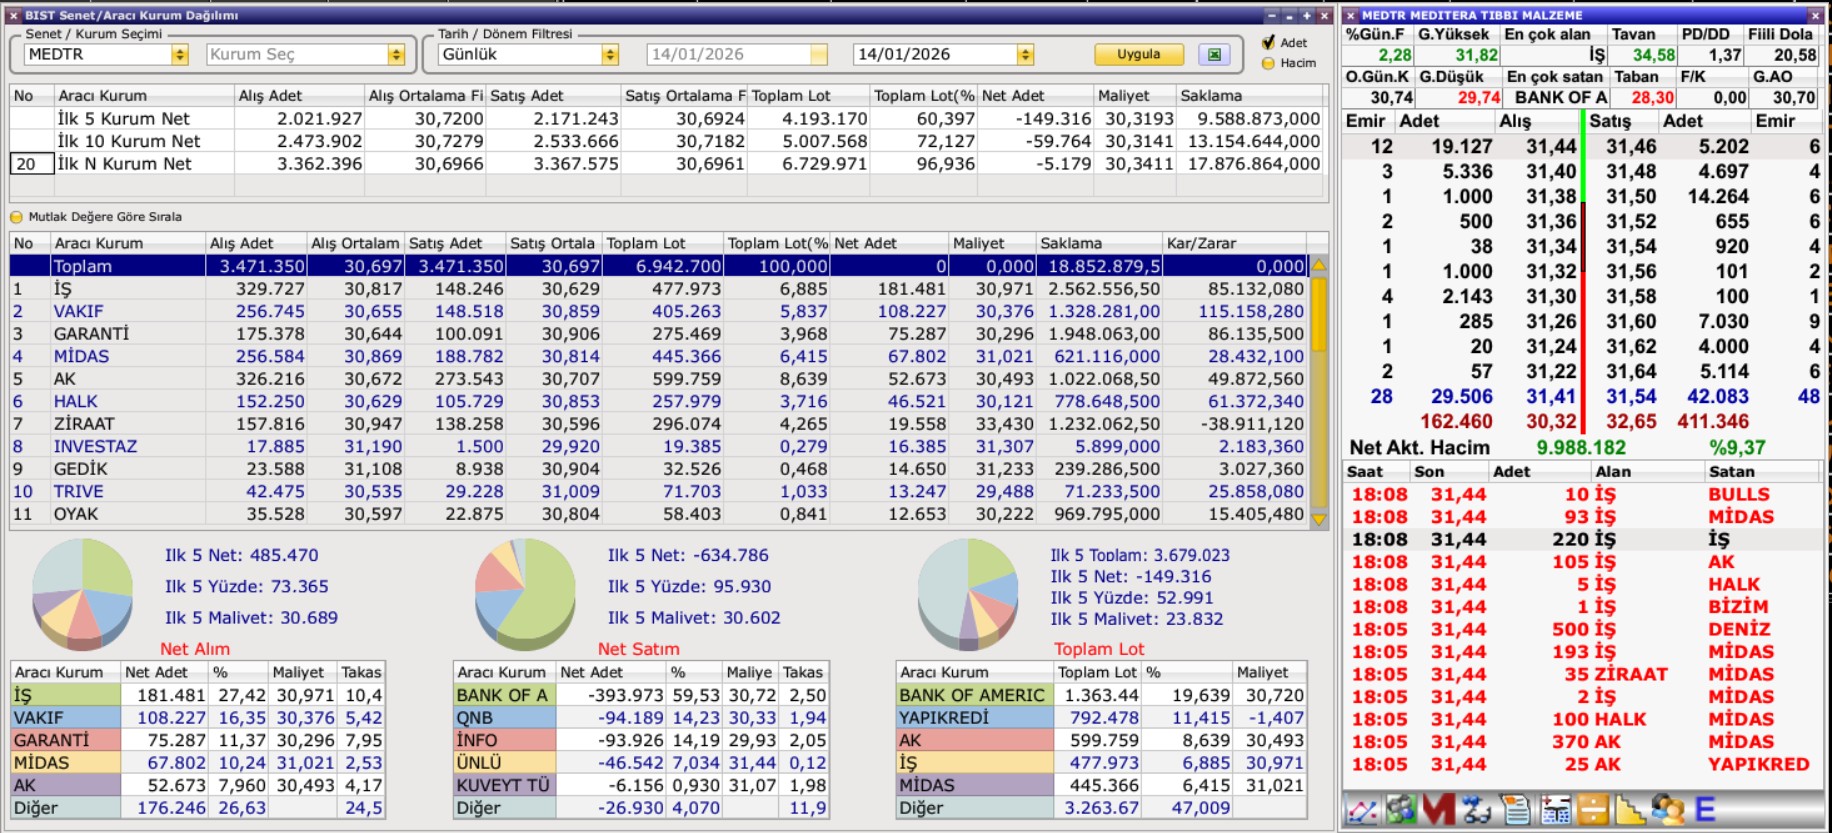Expand the Kurum Seç dropdown

pyautogui.click(x=396, y=55)
